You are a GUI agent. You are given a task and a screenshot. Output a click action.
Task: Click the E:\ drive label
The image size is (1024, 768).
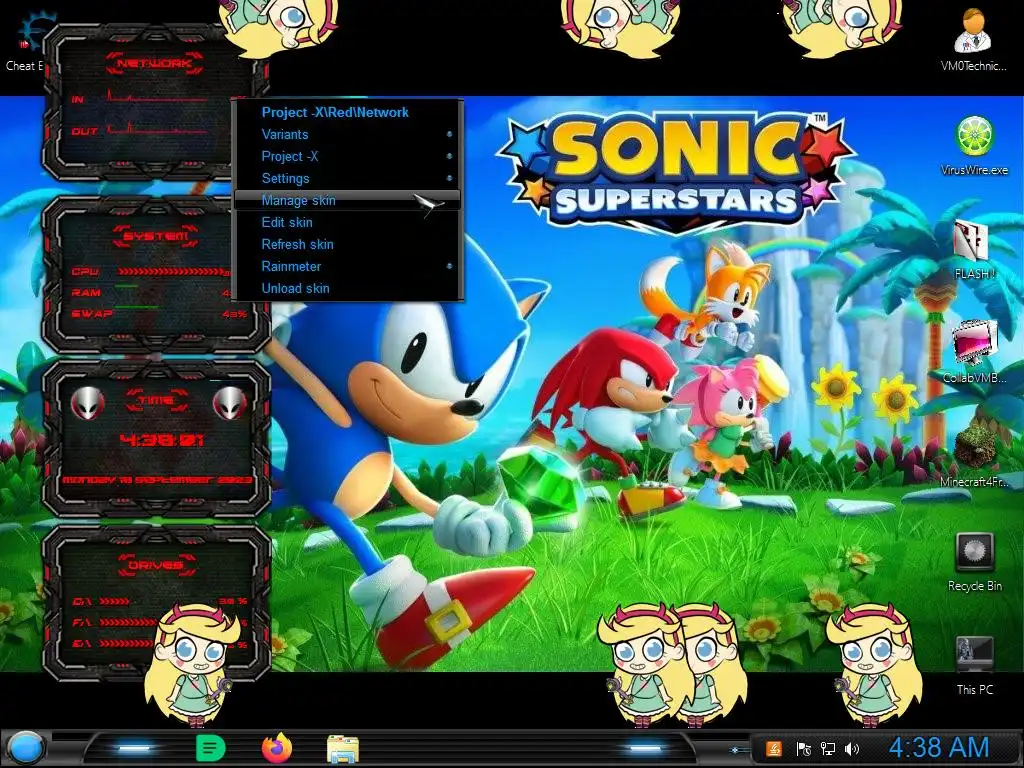pyautogui.click(x=82, y=644)
